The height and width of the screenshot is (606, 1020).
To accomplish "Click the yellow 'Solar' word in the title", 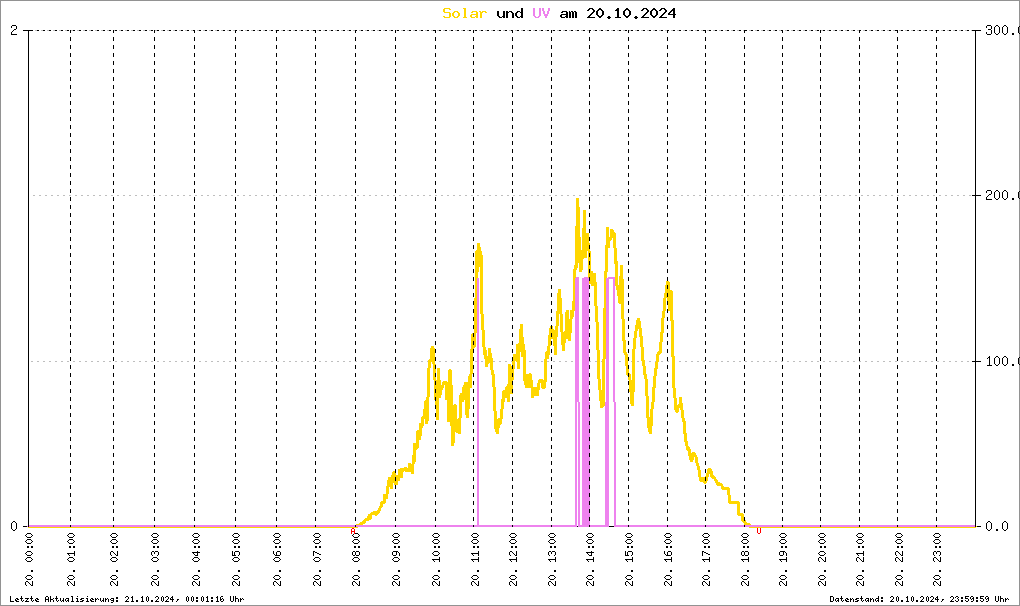I will [x=464, y=14].
